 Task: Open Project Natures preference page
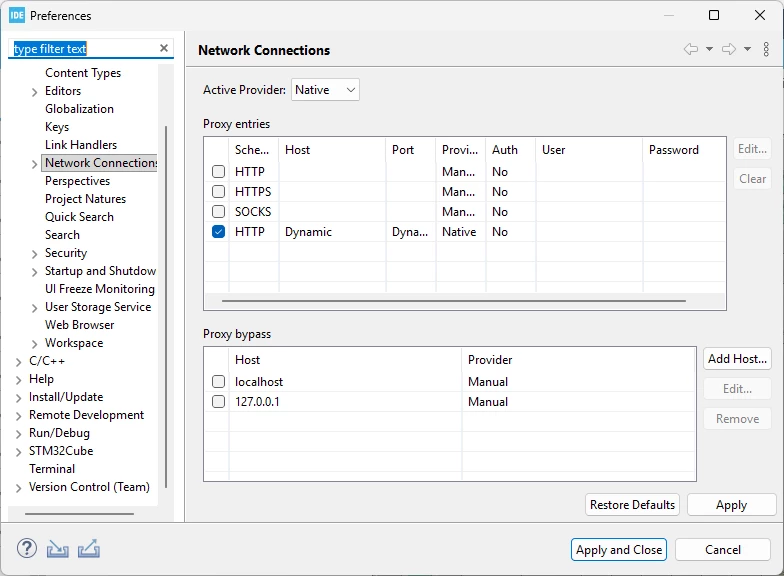pos(86,199)
